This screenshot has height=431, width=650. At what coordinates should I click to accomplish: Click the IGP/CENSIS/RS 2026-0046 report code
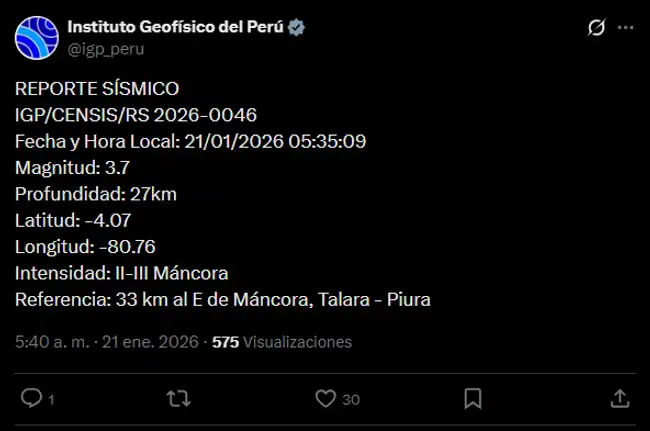[142, 115]
